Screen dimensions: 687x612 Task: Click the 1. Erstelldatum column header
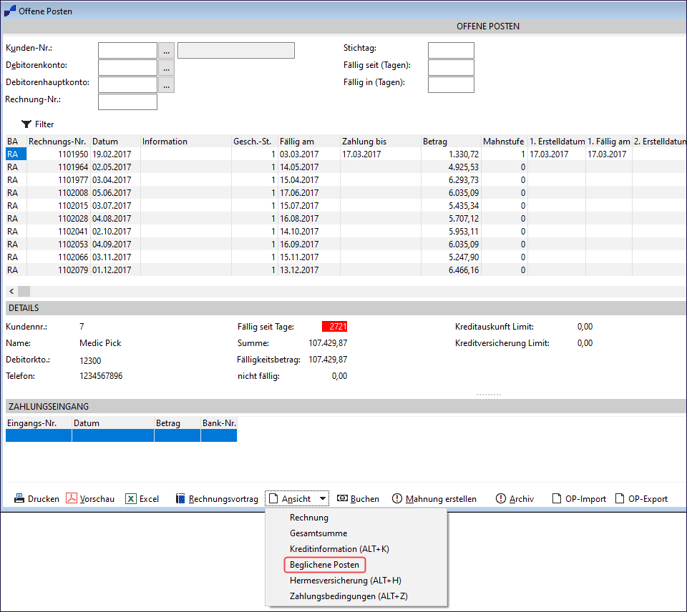[x=556, y=141]
